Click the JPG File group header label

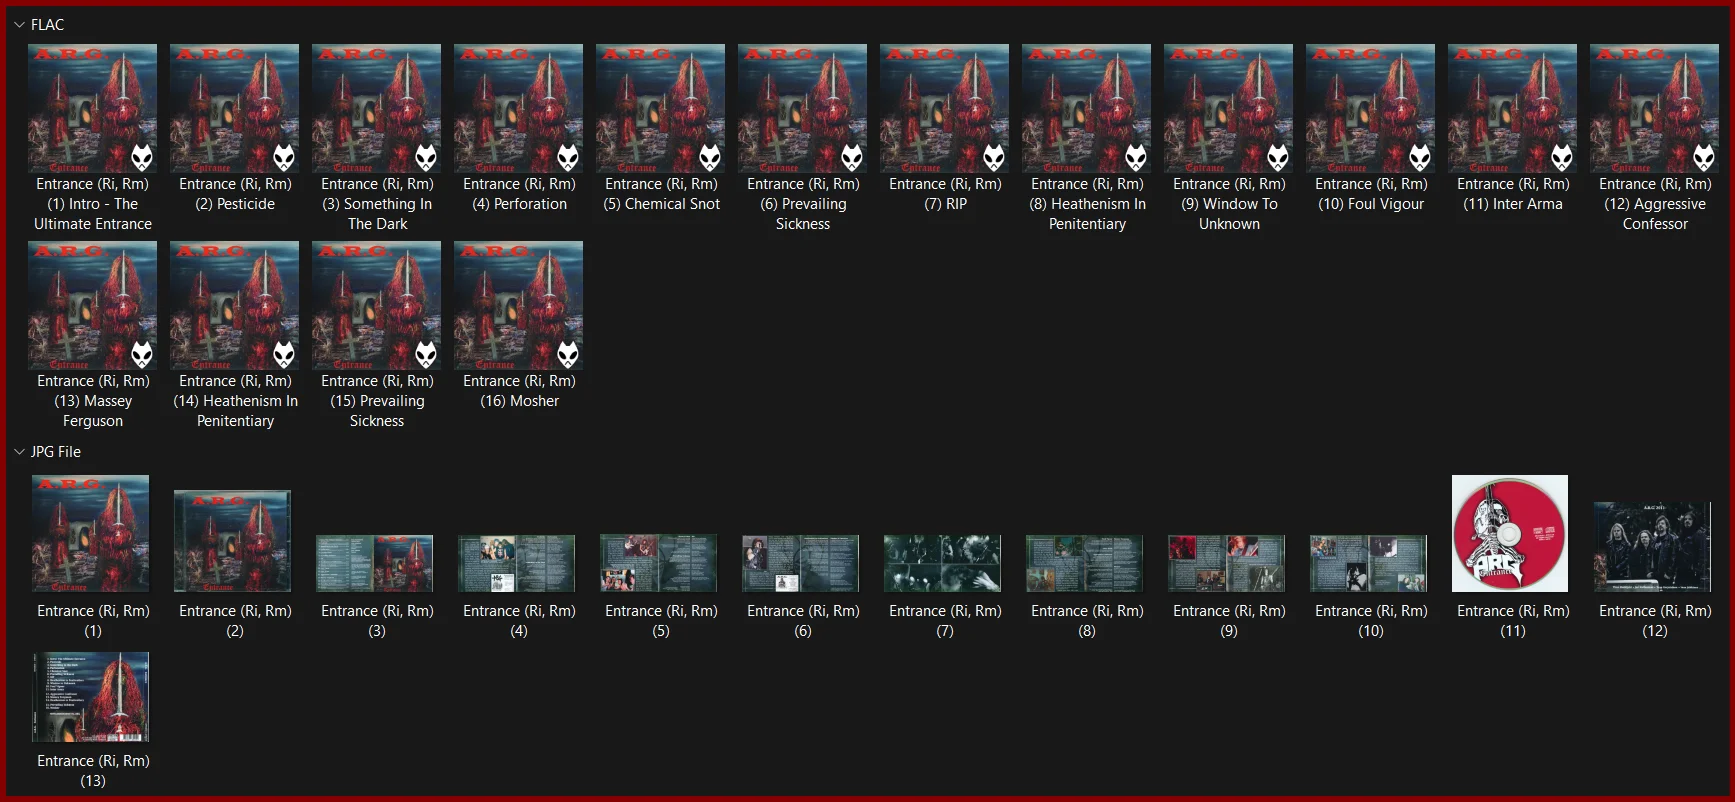point(56,452)
